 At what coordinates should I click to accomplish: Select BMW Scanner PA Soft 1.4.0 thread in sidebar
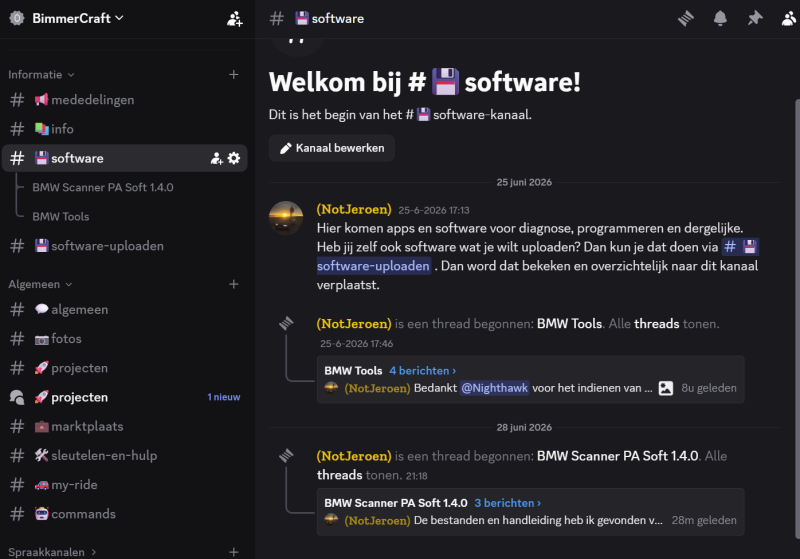coord(103,187)
